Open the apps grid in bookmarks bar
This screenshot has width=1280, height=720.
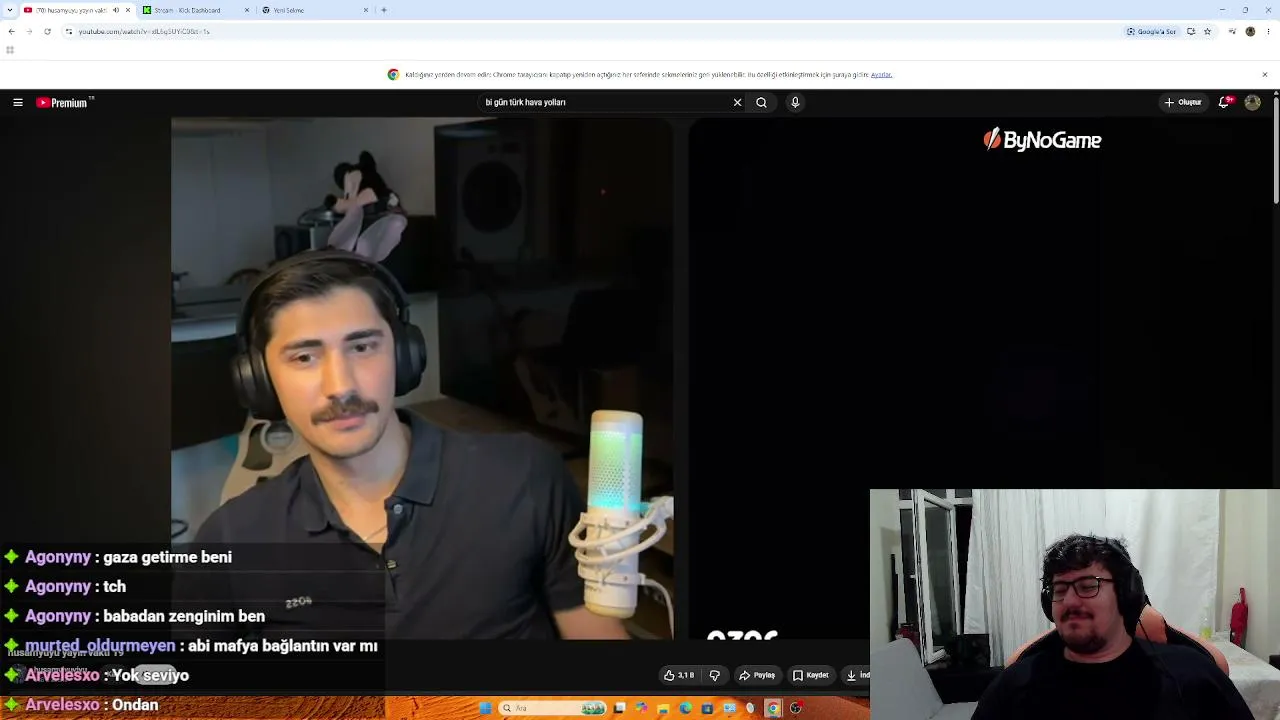pos(10,50)
